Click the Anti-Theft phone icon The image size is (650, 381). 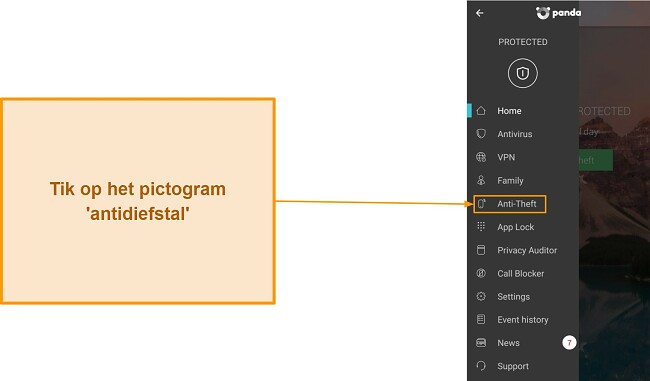pos(481,204)
